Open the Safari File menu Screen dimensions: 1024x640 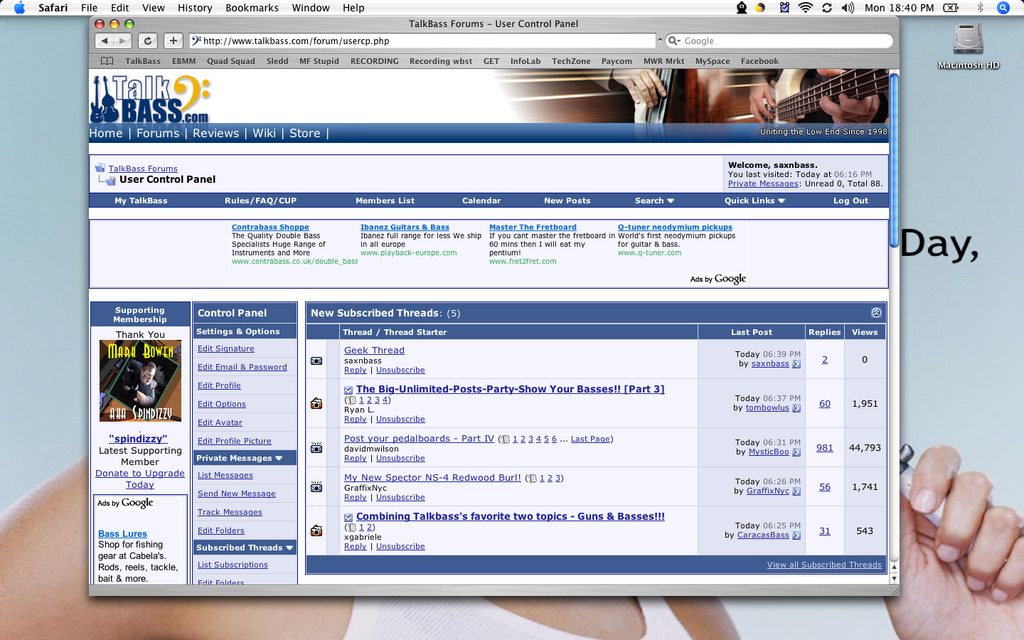89,8
